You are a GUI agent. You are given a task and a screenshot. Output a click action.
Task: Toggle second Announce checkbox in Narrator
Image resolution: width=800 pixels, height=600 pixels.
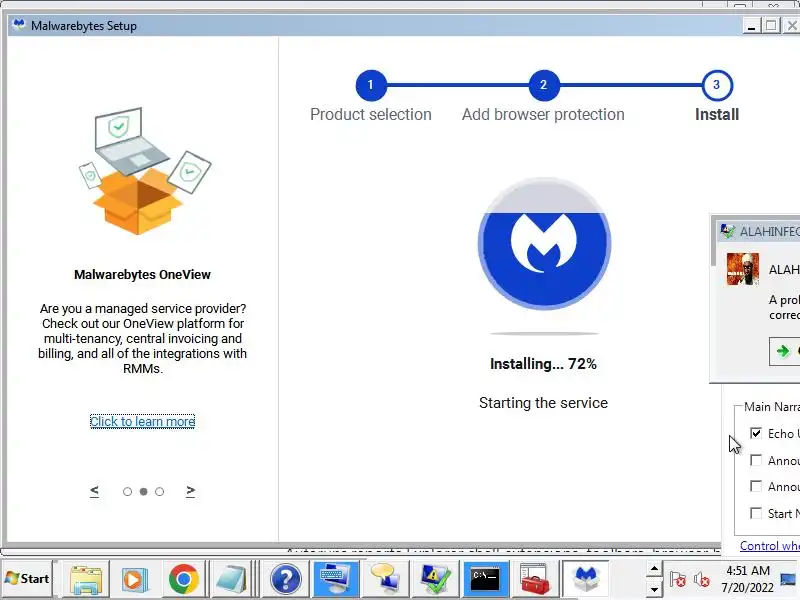click(x=756, y=486)
